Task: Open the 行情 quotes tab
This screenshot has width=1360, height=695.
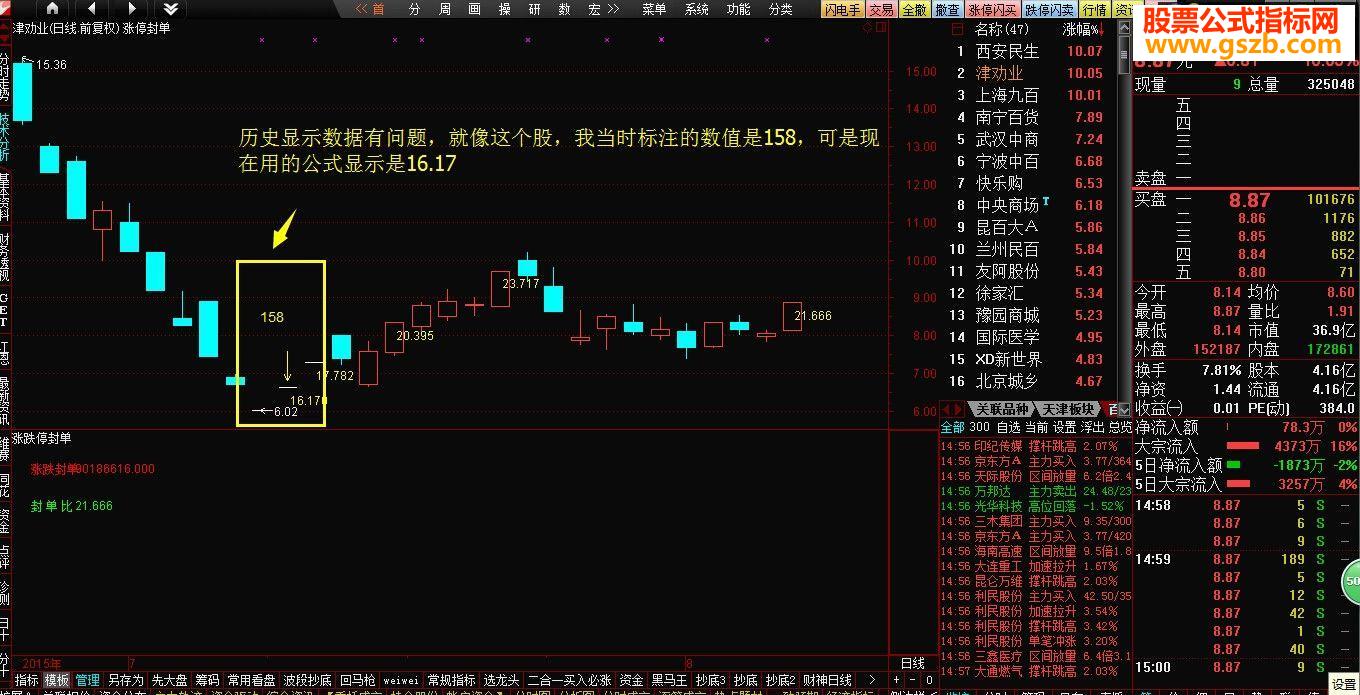Action: (1095, 9)
